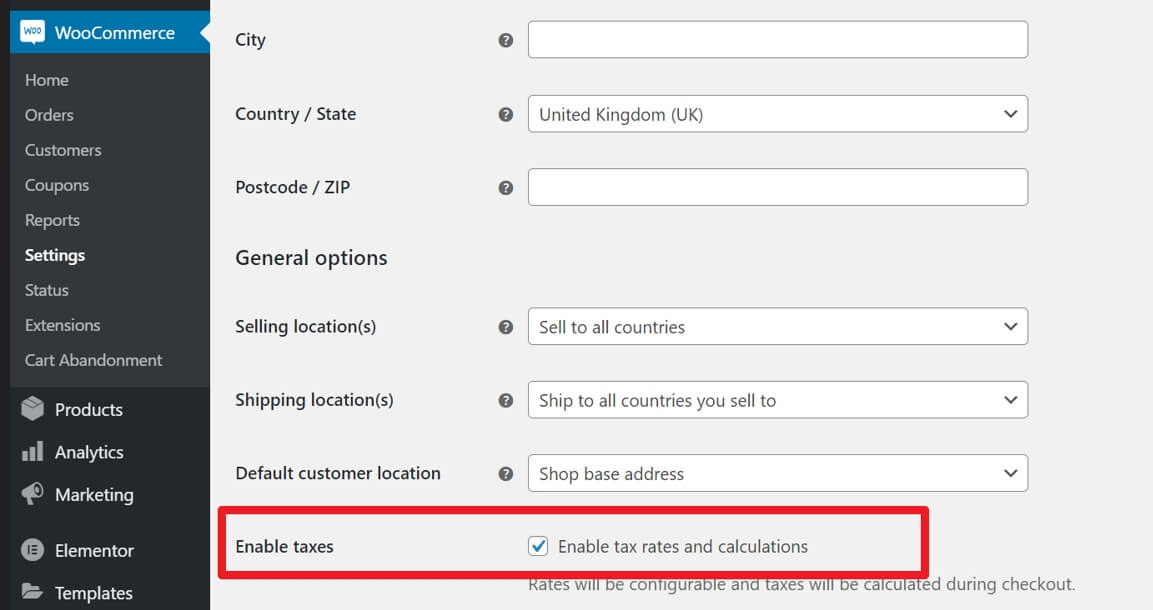Open the Extensions page link
This screenshot has width=1153, height=610.
pyautogui.click(x=62, y=325)
